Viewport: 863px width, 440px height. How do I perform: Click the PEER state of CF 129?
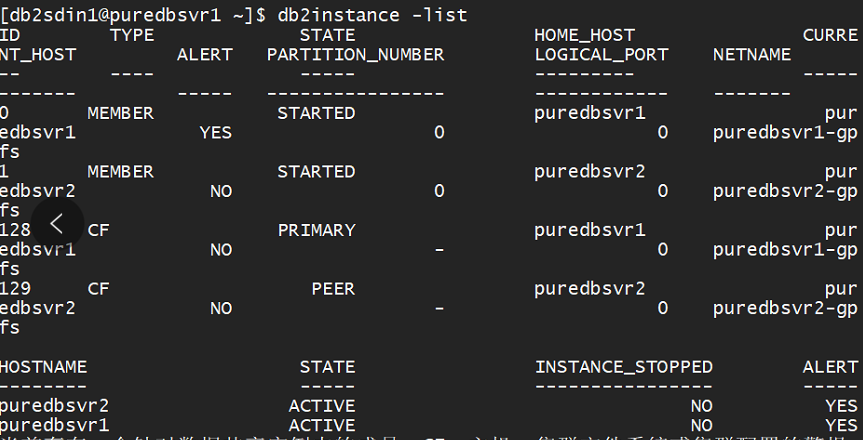tap(332, 288)
